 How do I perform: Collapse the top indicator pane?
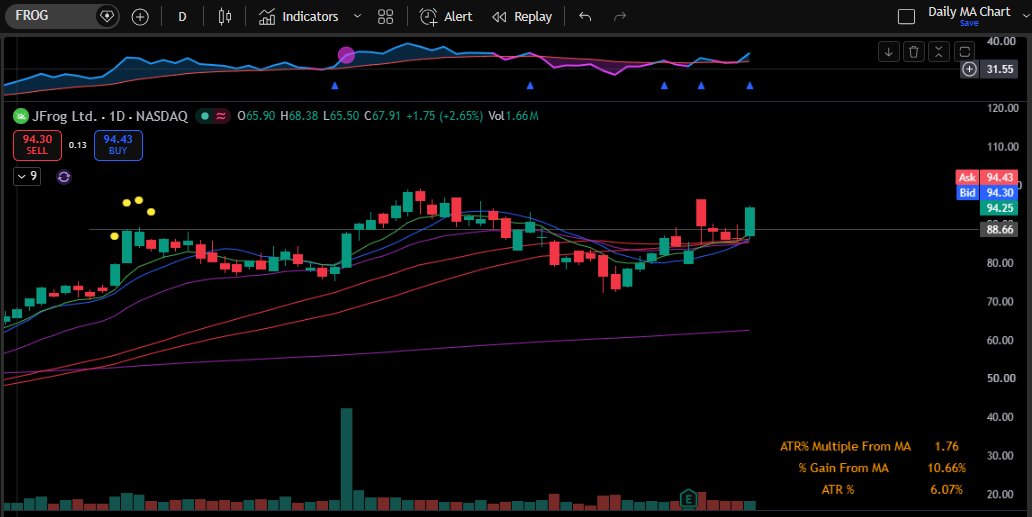pos(939,51)
